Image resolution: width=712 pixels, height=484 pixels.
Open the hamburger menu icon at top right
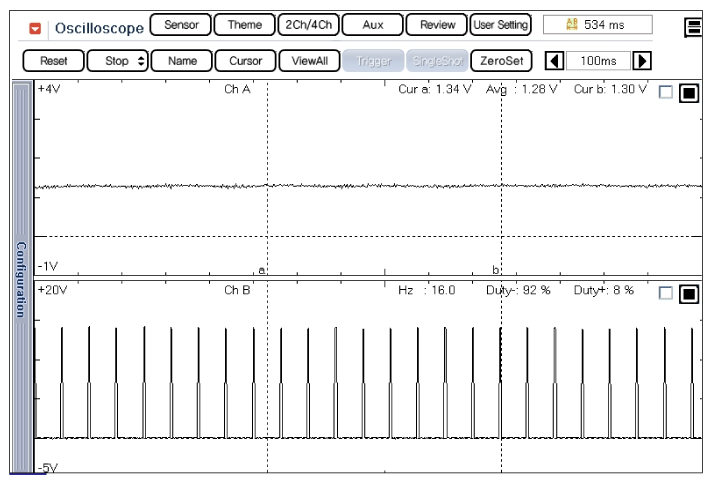[692, 27]
